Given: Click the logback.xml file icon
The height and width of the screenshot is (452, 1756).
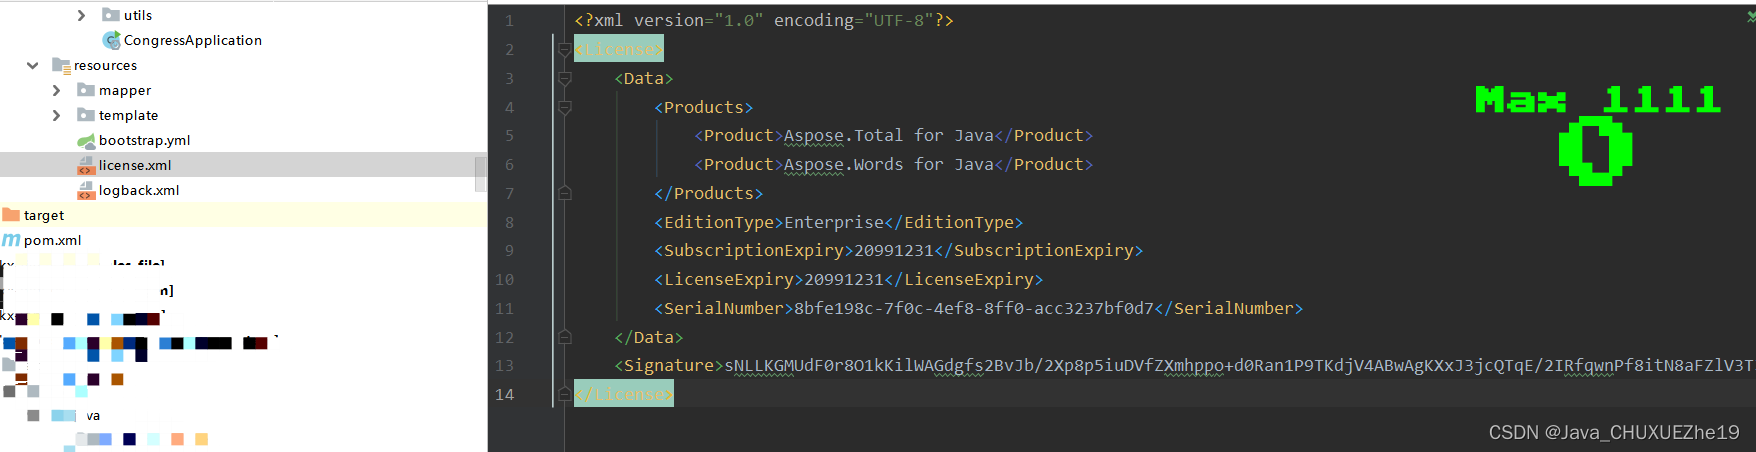Looking at the screenshot, I should pos(86,190).
